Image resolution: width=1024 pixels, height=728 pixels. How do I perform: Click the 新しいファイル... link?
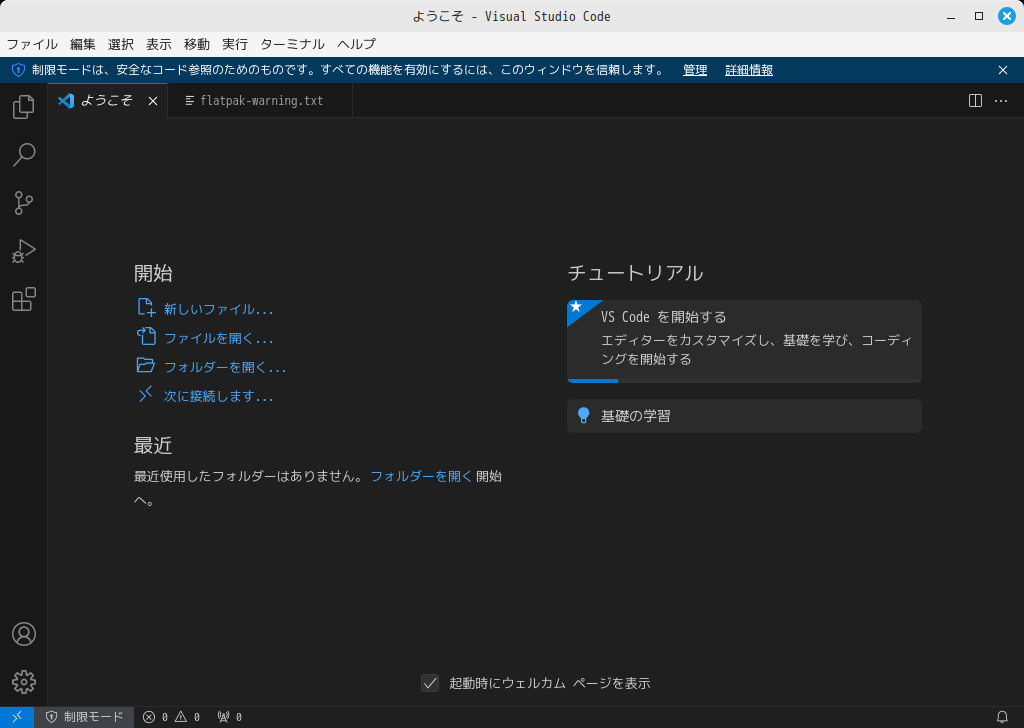coord(218,309)
